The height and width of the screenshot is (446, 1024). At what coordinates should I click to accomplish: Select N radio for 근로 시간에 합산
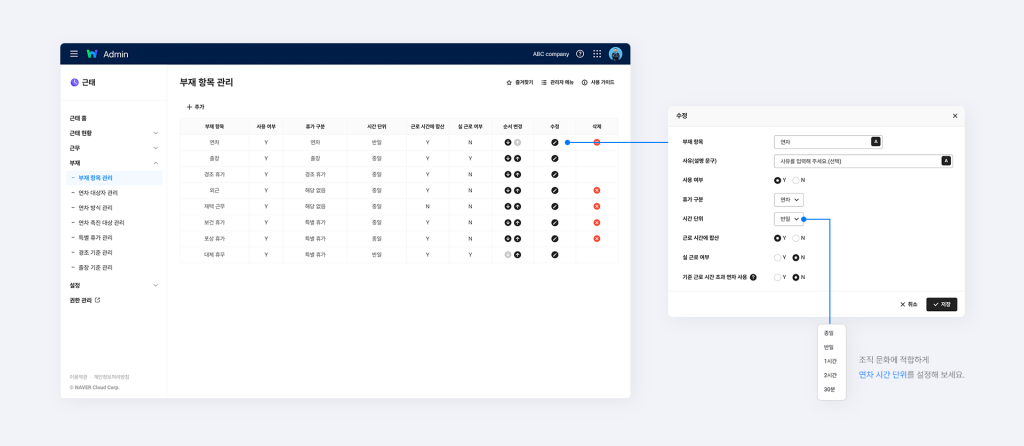[x=796, y=238]
